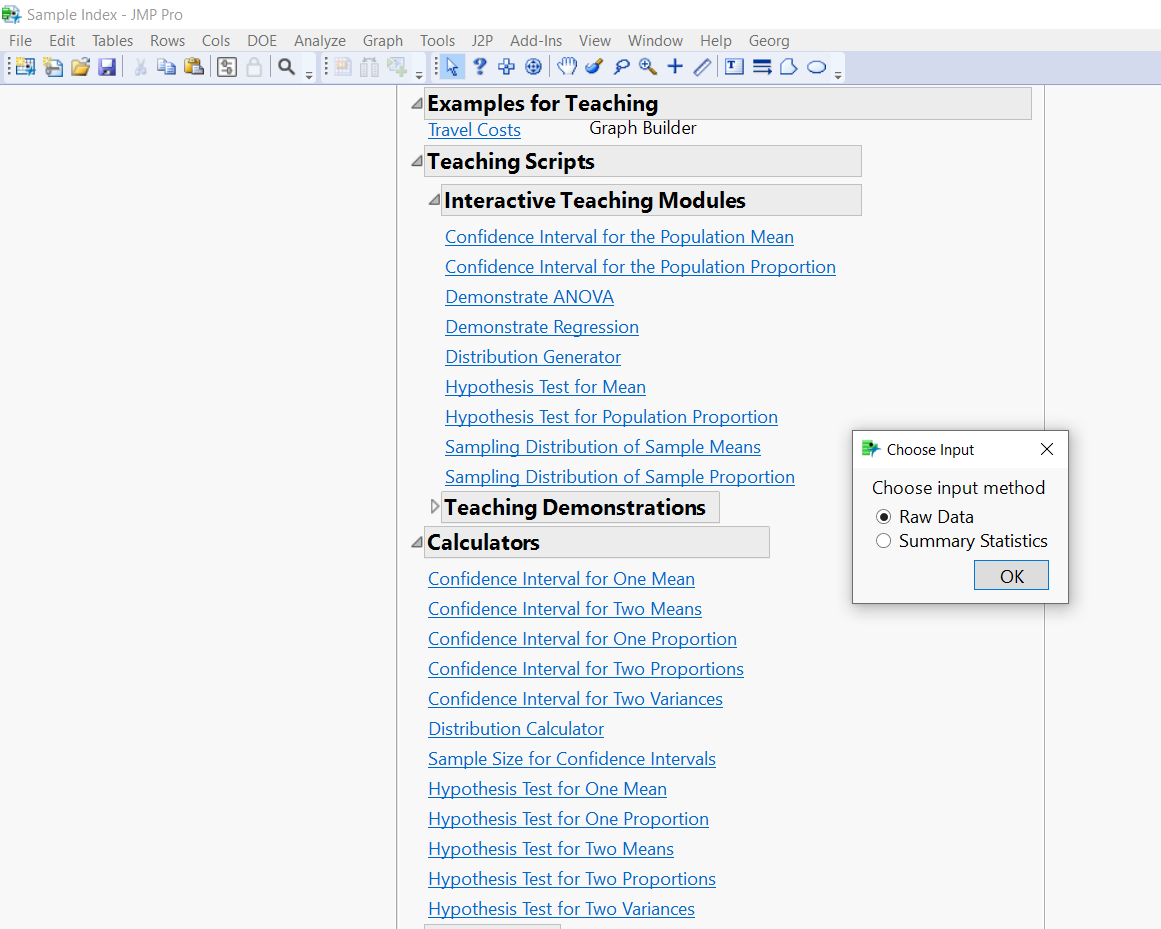Open Demonstrate Regression module
This screenshot has width=1161, height=929.
pos(542,327)
